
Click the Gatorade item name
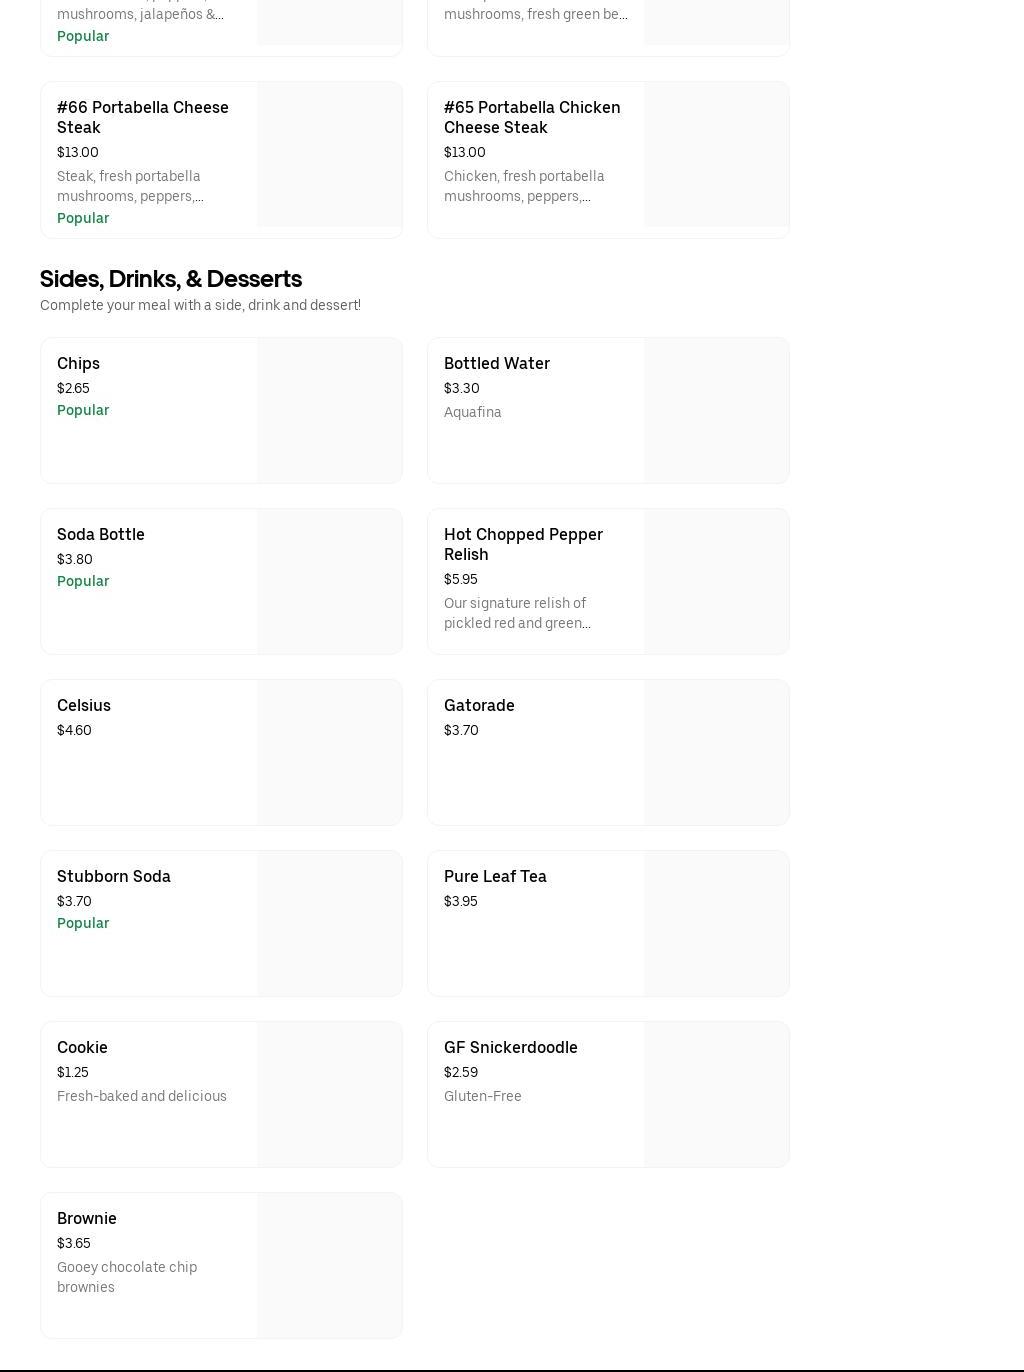tap(479, 705)
